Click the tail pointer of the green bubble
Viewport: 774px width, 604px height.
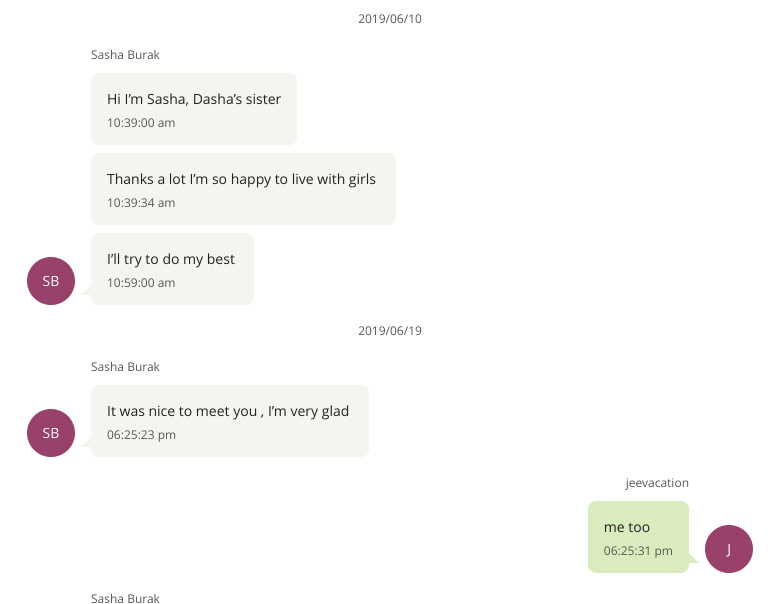point(693,560)
